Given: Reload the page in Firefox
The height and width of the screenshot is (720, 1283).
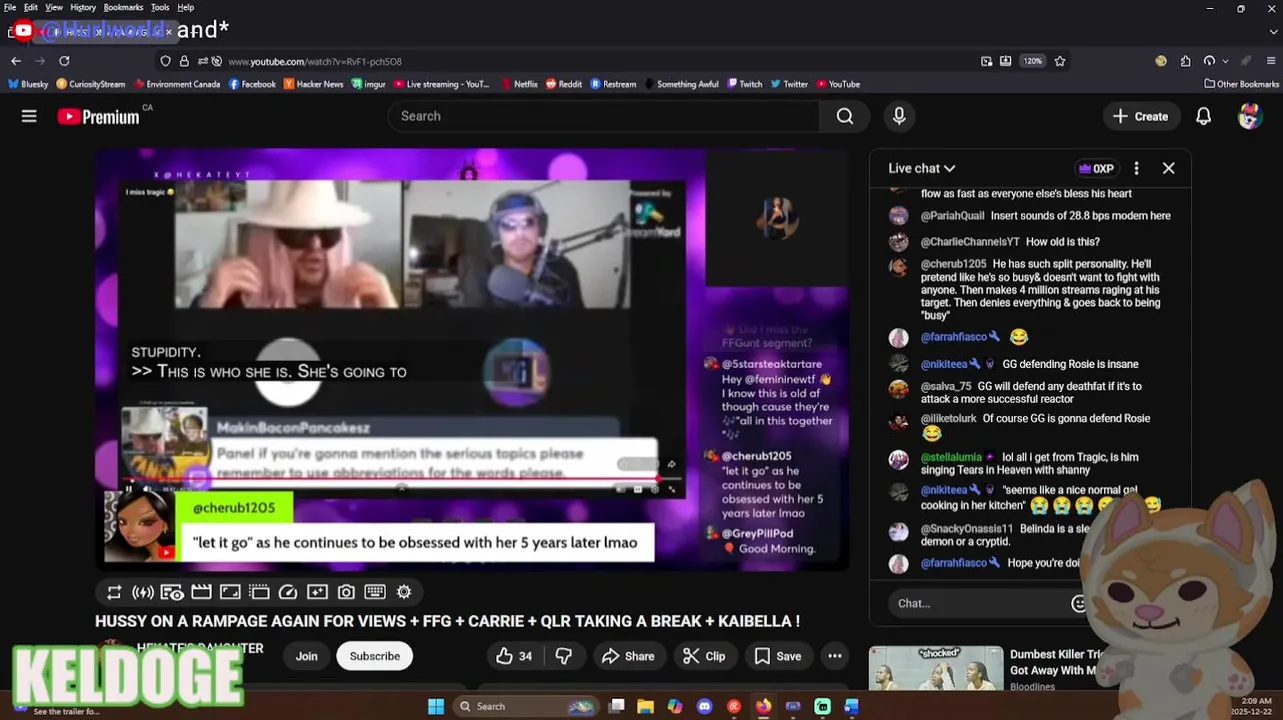Looking at the screenshot, I should (x=64, y=61).
